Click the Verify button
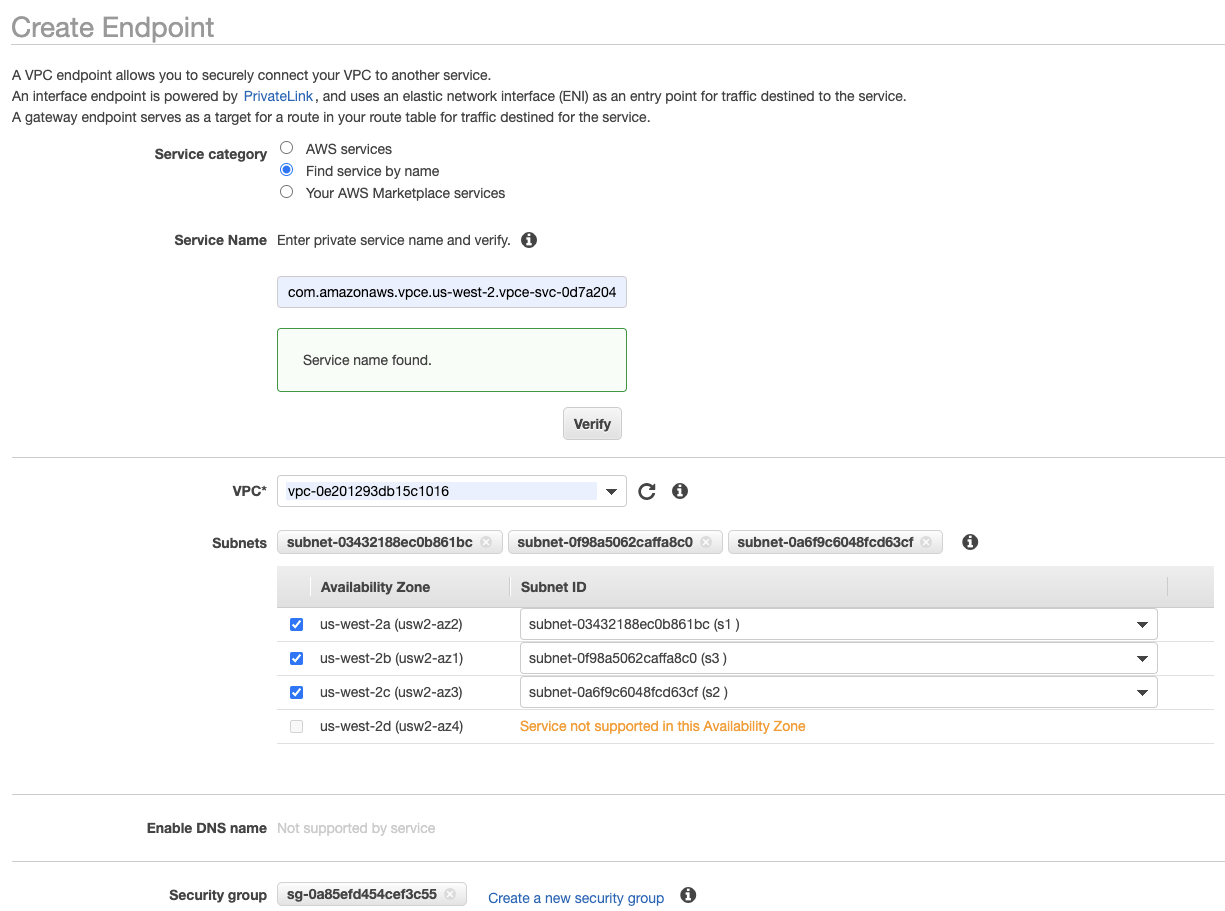1225x911 pixels. 592,424
